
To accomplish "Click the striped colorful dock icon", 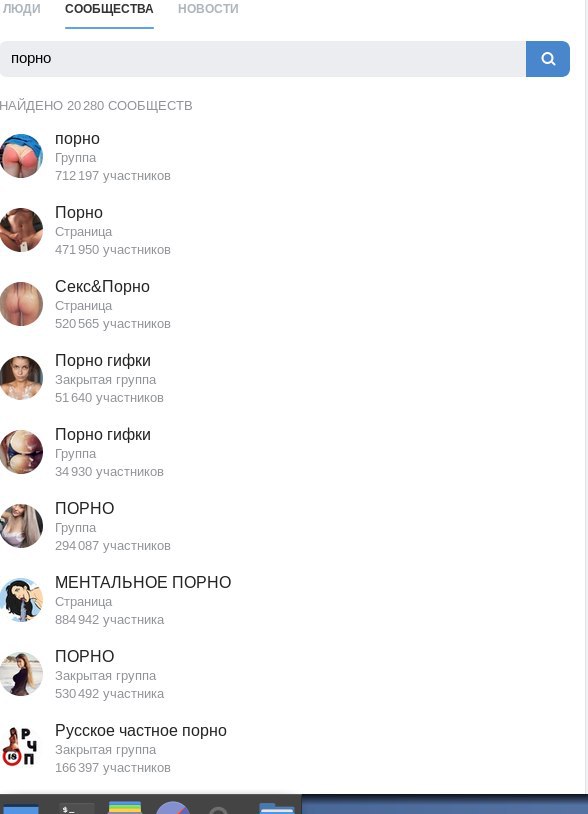I will click(125, 807).
